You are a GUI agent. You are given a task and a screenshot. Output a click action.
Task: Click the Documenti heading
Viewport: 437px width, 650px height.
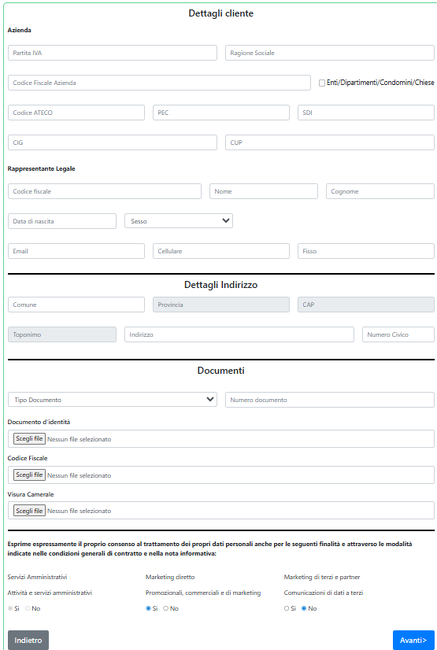221,371
